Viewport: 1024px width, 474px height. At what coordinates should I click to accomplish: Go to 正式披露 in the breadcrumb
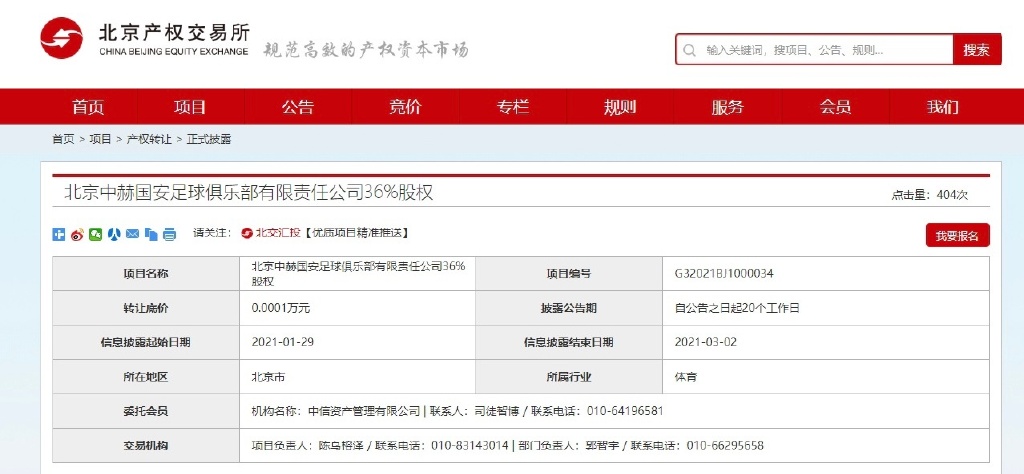click(x=209, y=139)
